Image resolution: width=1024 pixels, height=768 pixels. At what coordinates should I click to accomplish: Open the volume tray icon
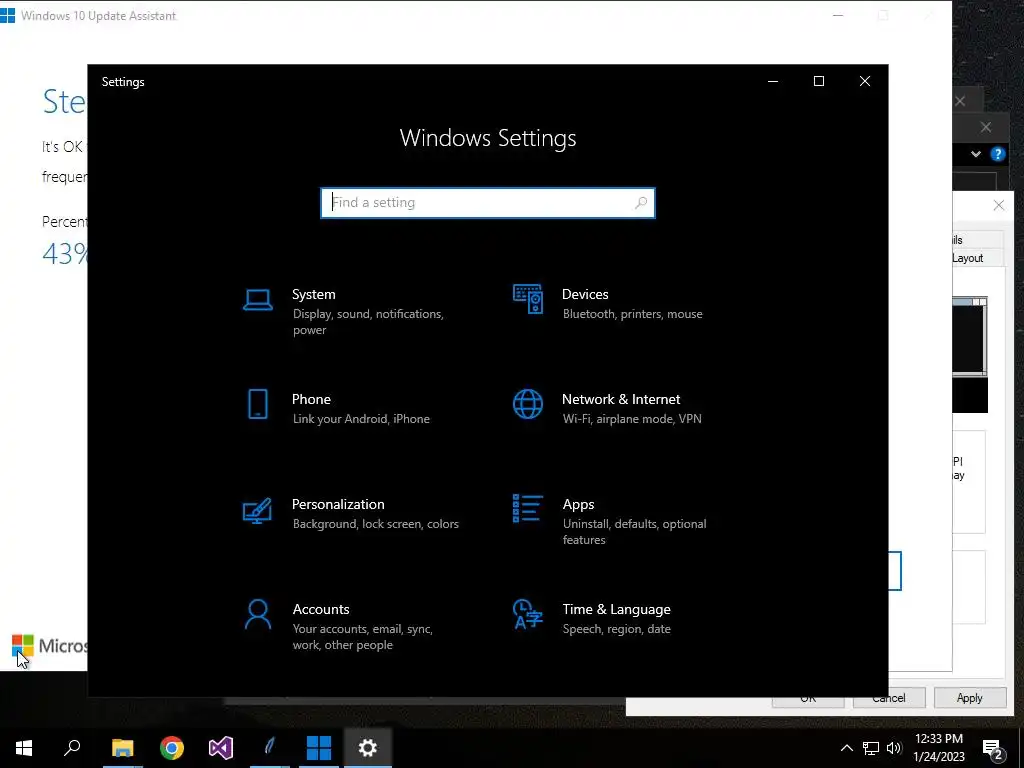coord(894,748)
